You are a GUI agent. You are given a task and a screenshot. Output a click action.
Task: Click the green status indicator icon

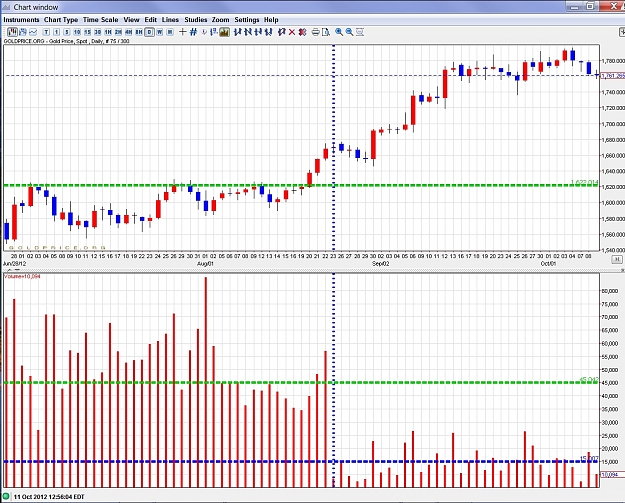(x=6, y=497)
